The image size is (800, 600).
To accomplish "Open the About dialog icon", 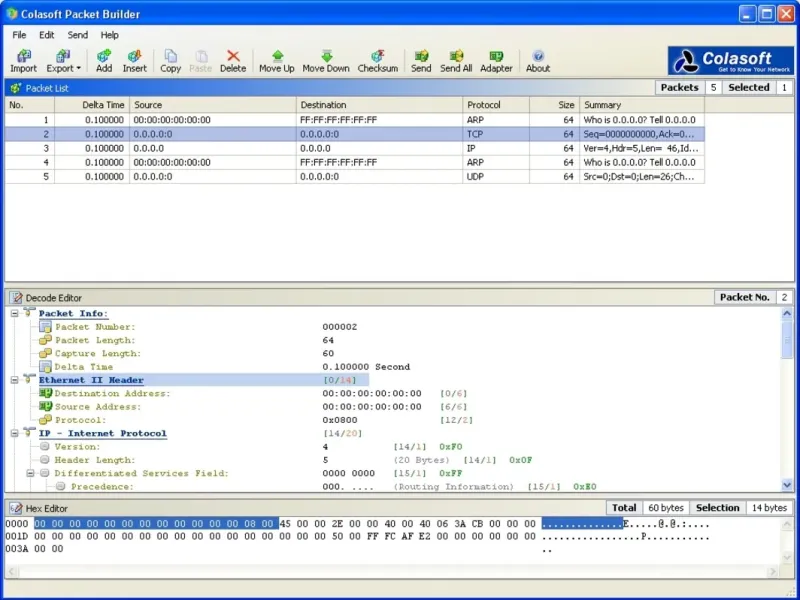I will (538, 60).
